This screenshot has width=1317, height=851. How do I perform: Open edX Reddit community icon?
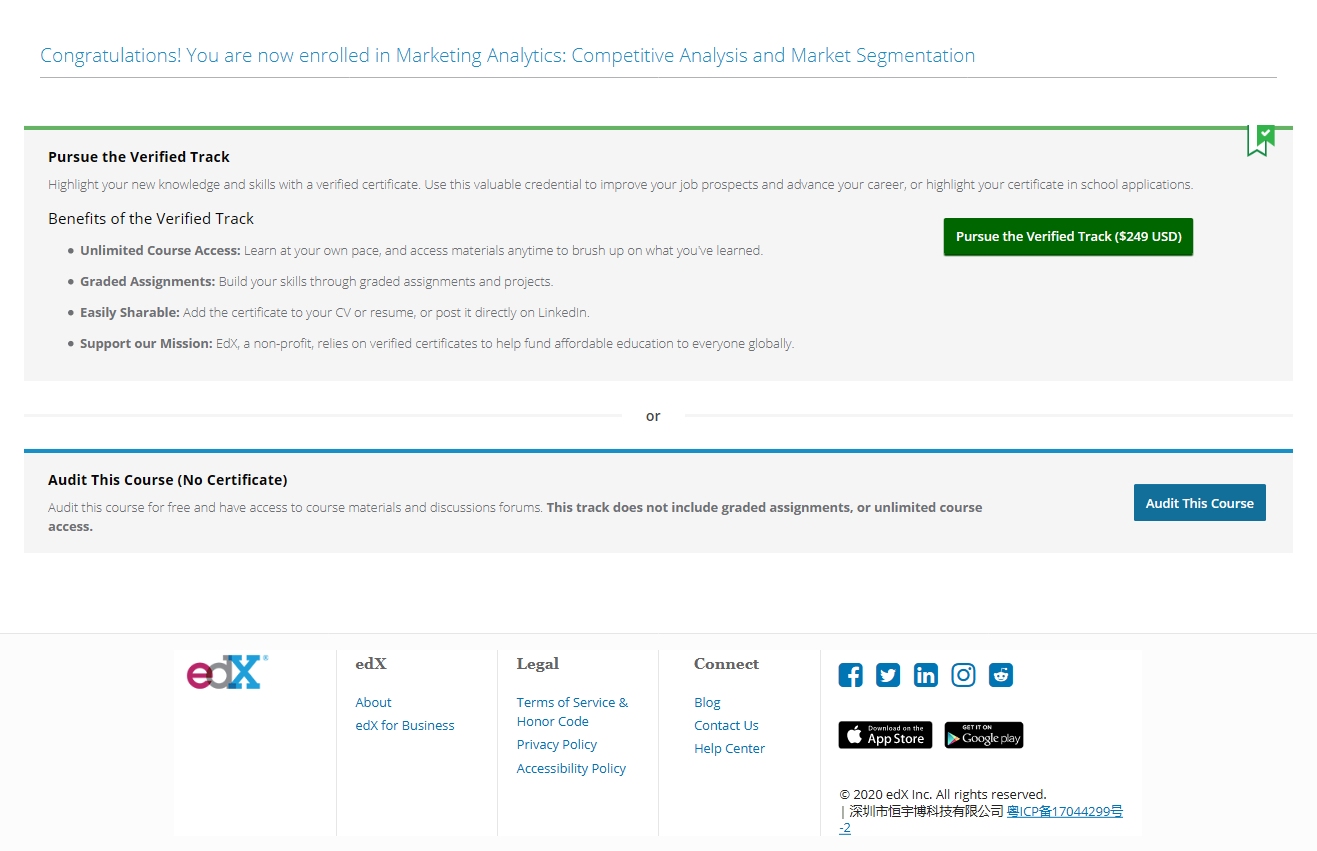pyautogui.click(x=1001, y=675)
